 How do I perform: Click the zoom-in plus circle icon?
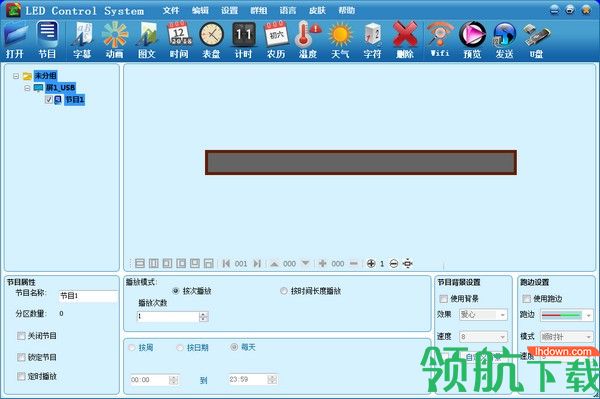tap(371, 263)
